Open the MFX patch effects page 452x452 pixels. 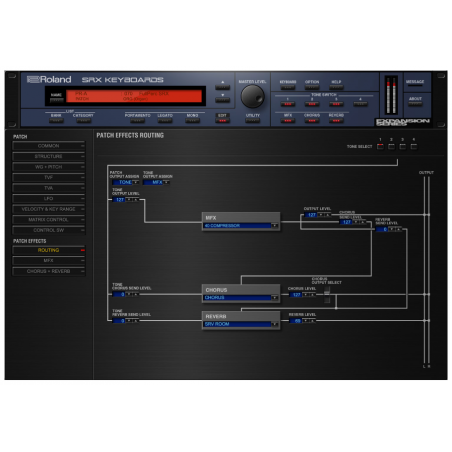click(x=49, y=260)
